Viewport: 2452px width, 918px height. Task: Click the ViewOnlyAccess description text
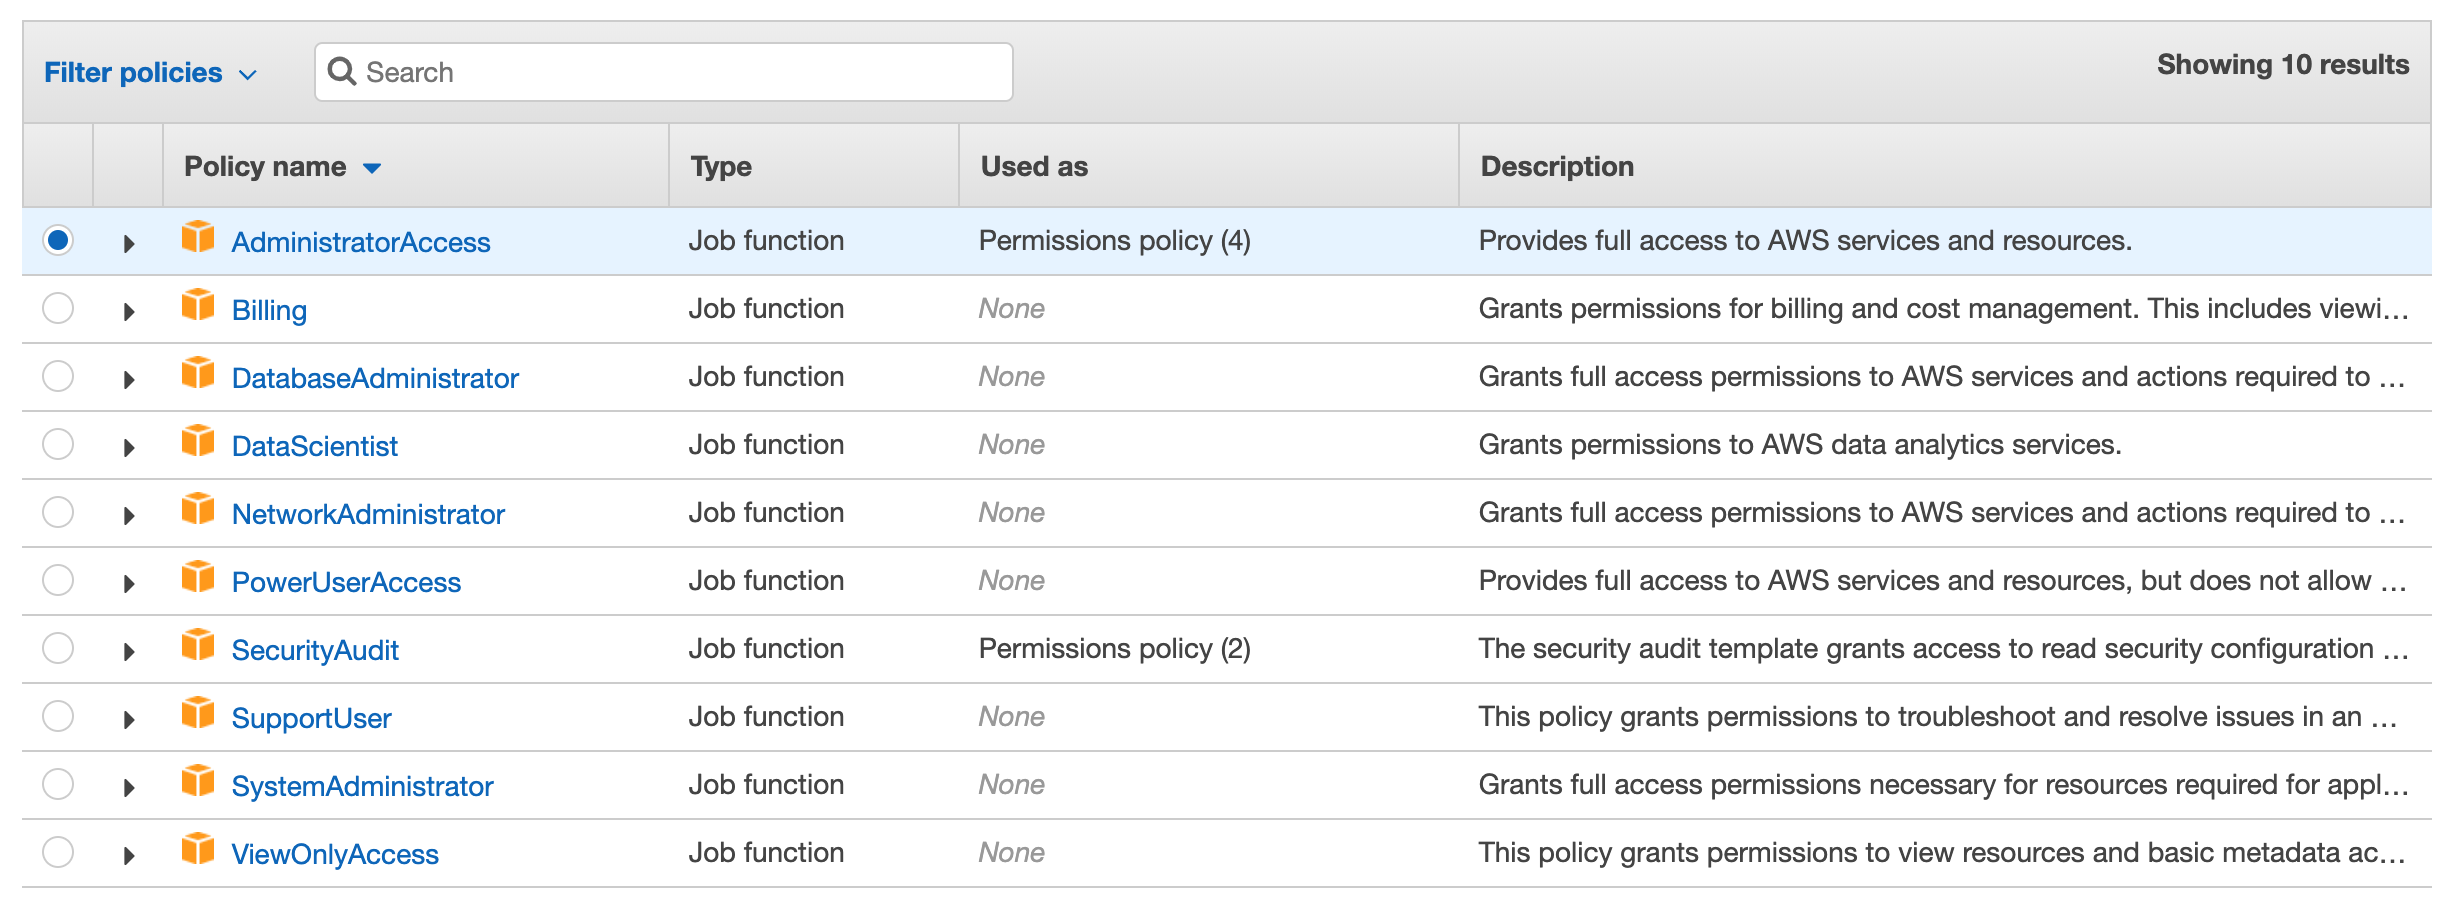pyautogui.click(x=1943, y=852)
